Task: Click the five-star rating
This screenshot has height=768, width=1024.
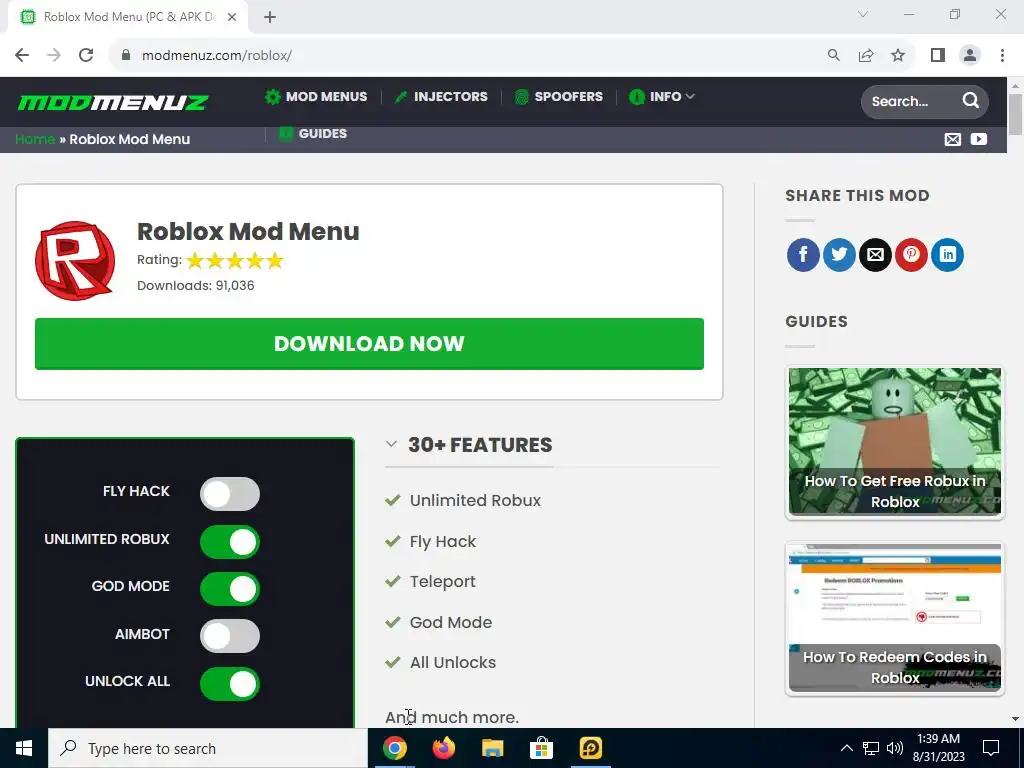Action: tap(235, 261)
